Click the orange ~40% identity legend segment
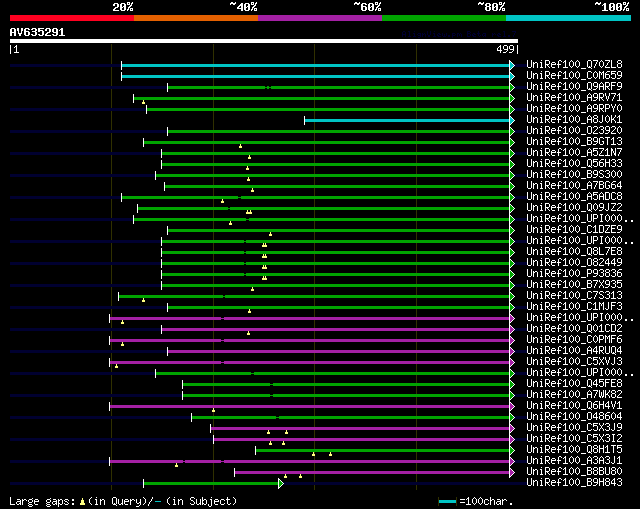 [x=196, y=18]
